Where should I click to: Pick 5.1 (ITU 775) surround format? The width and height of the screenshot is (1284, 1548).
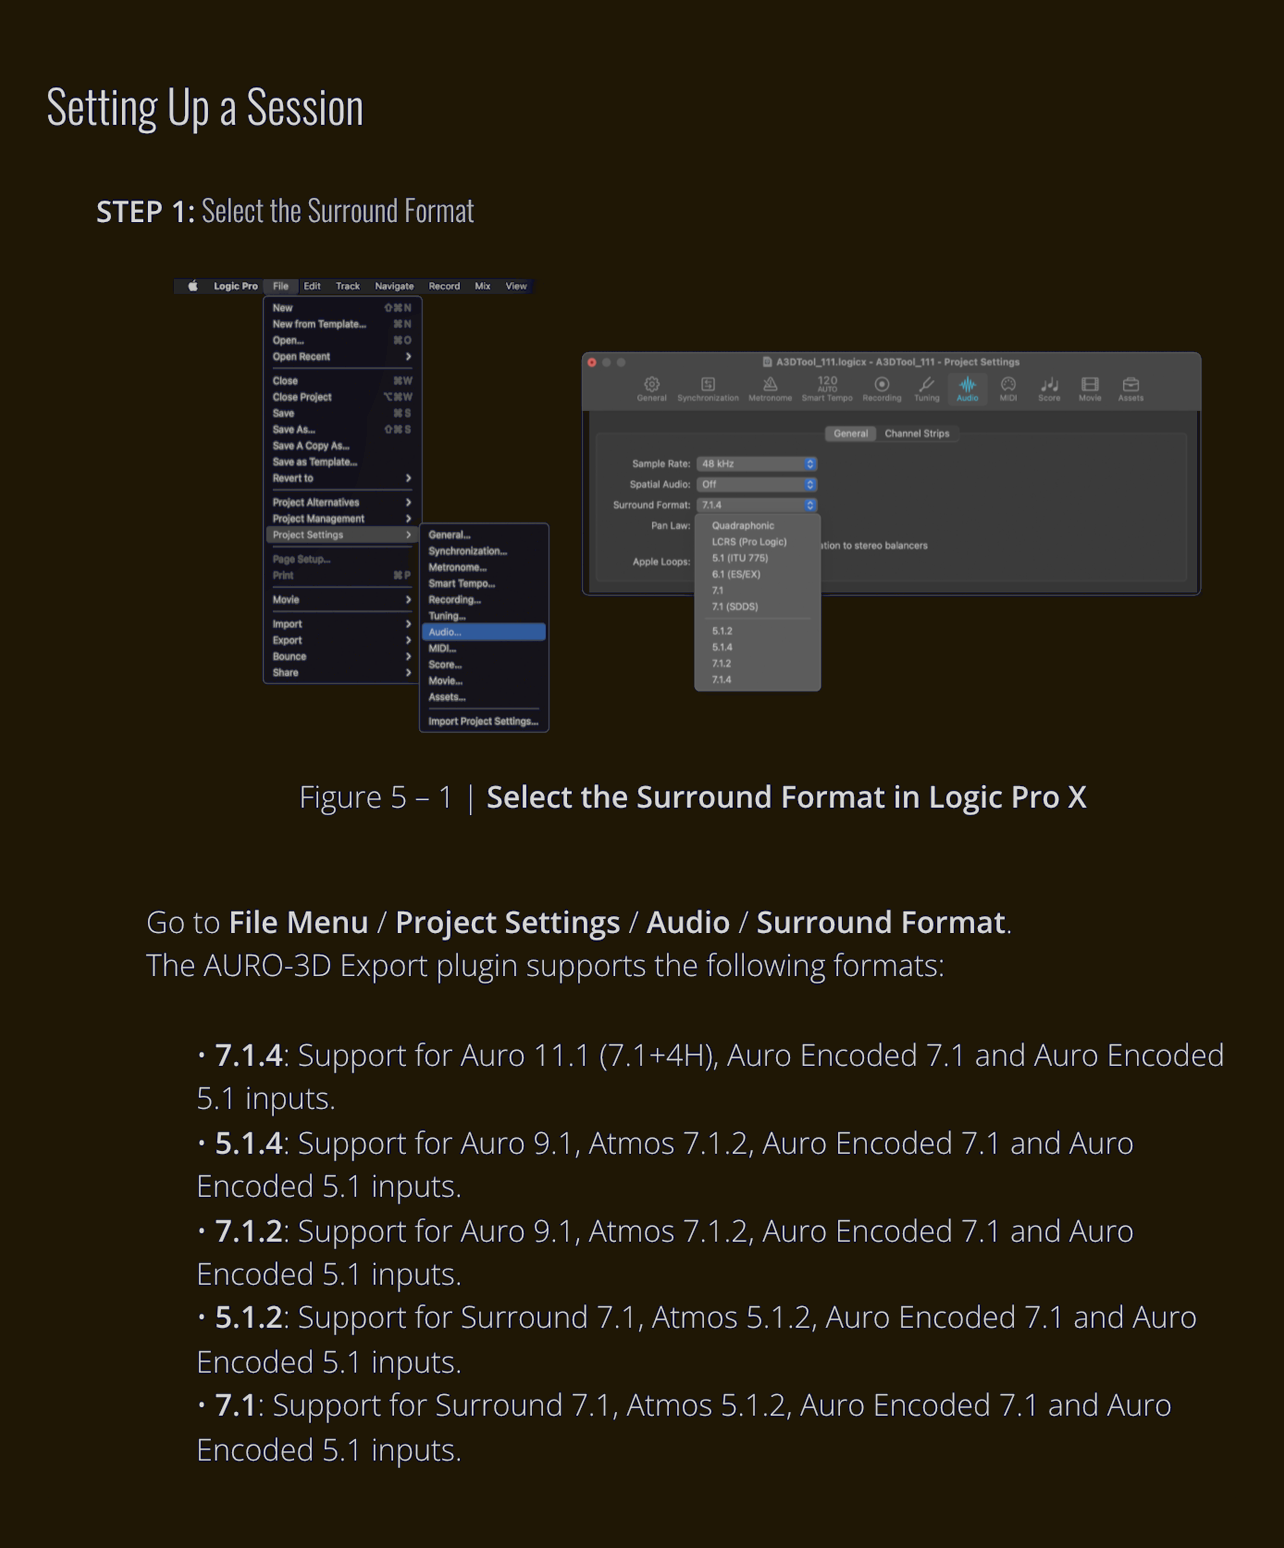click(758, 558)
